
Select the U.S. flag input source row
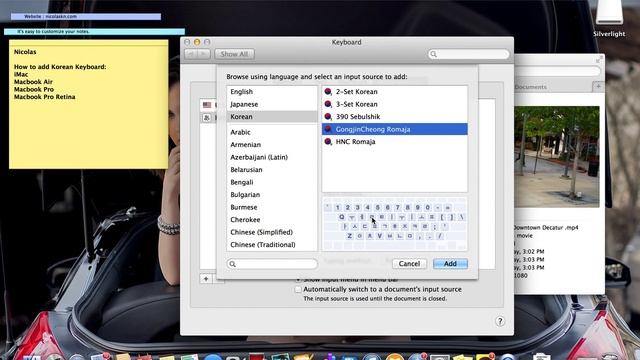tap(208, 105)
